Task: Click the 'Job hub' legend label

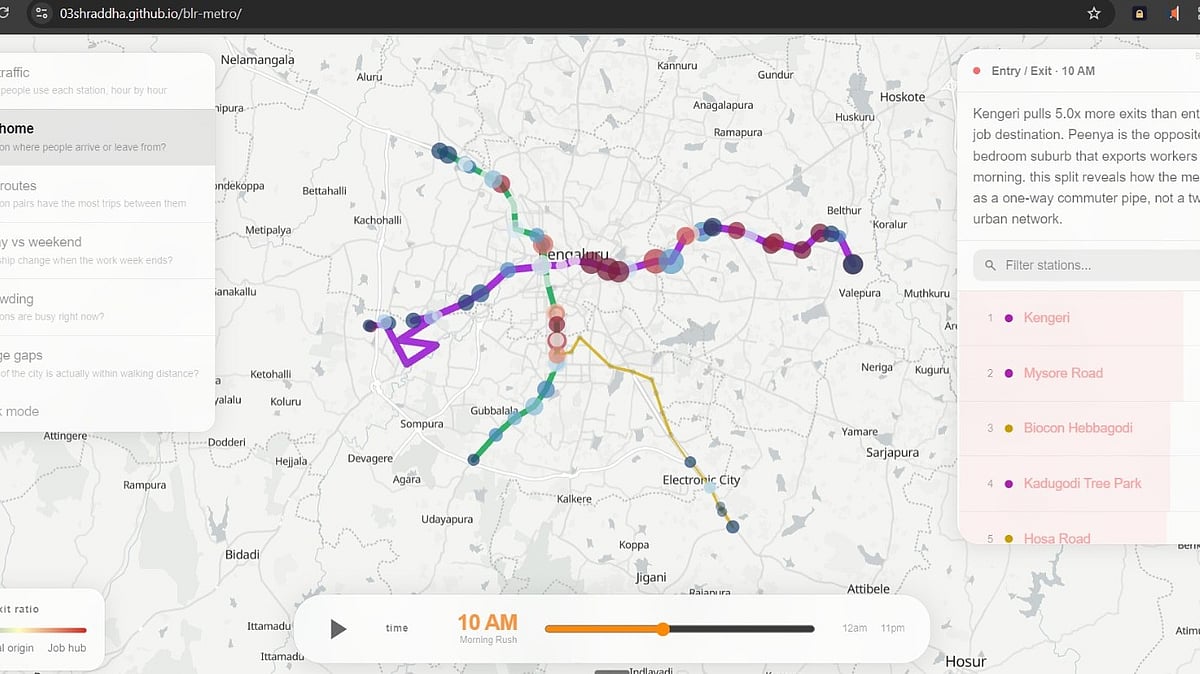Action: pyautogui.click(x=66, y=648)
